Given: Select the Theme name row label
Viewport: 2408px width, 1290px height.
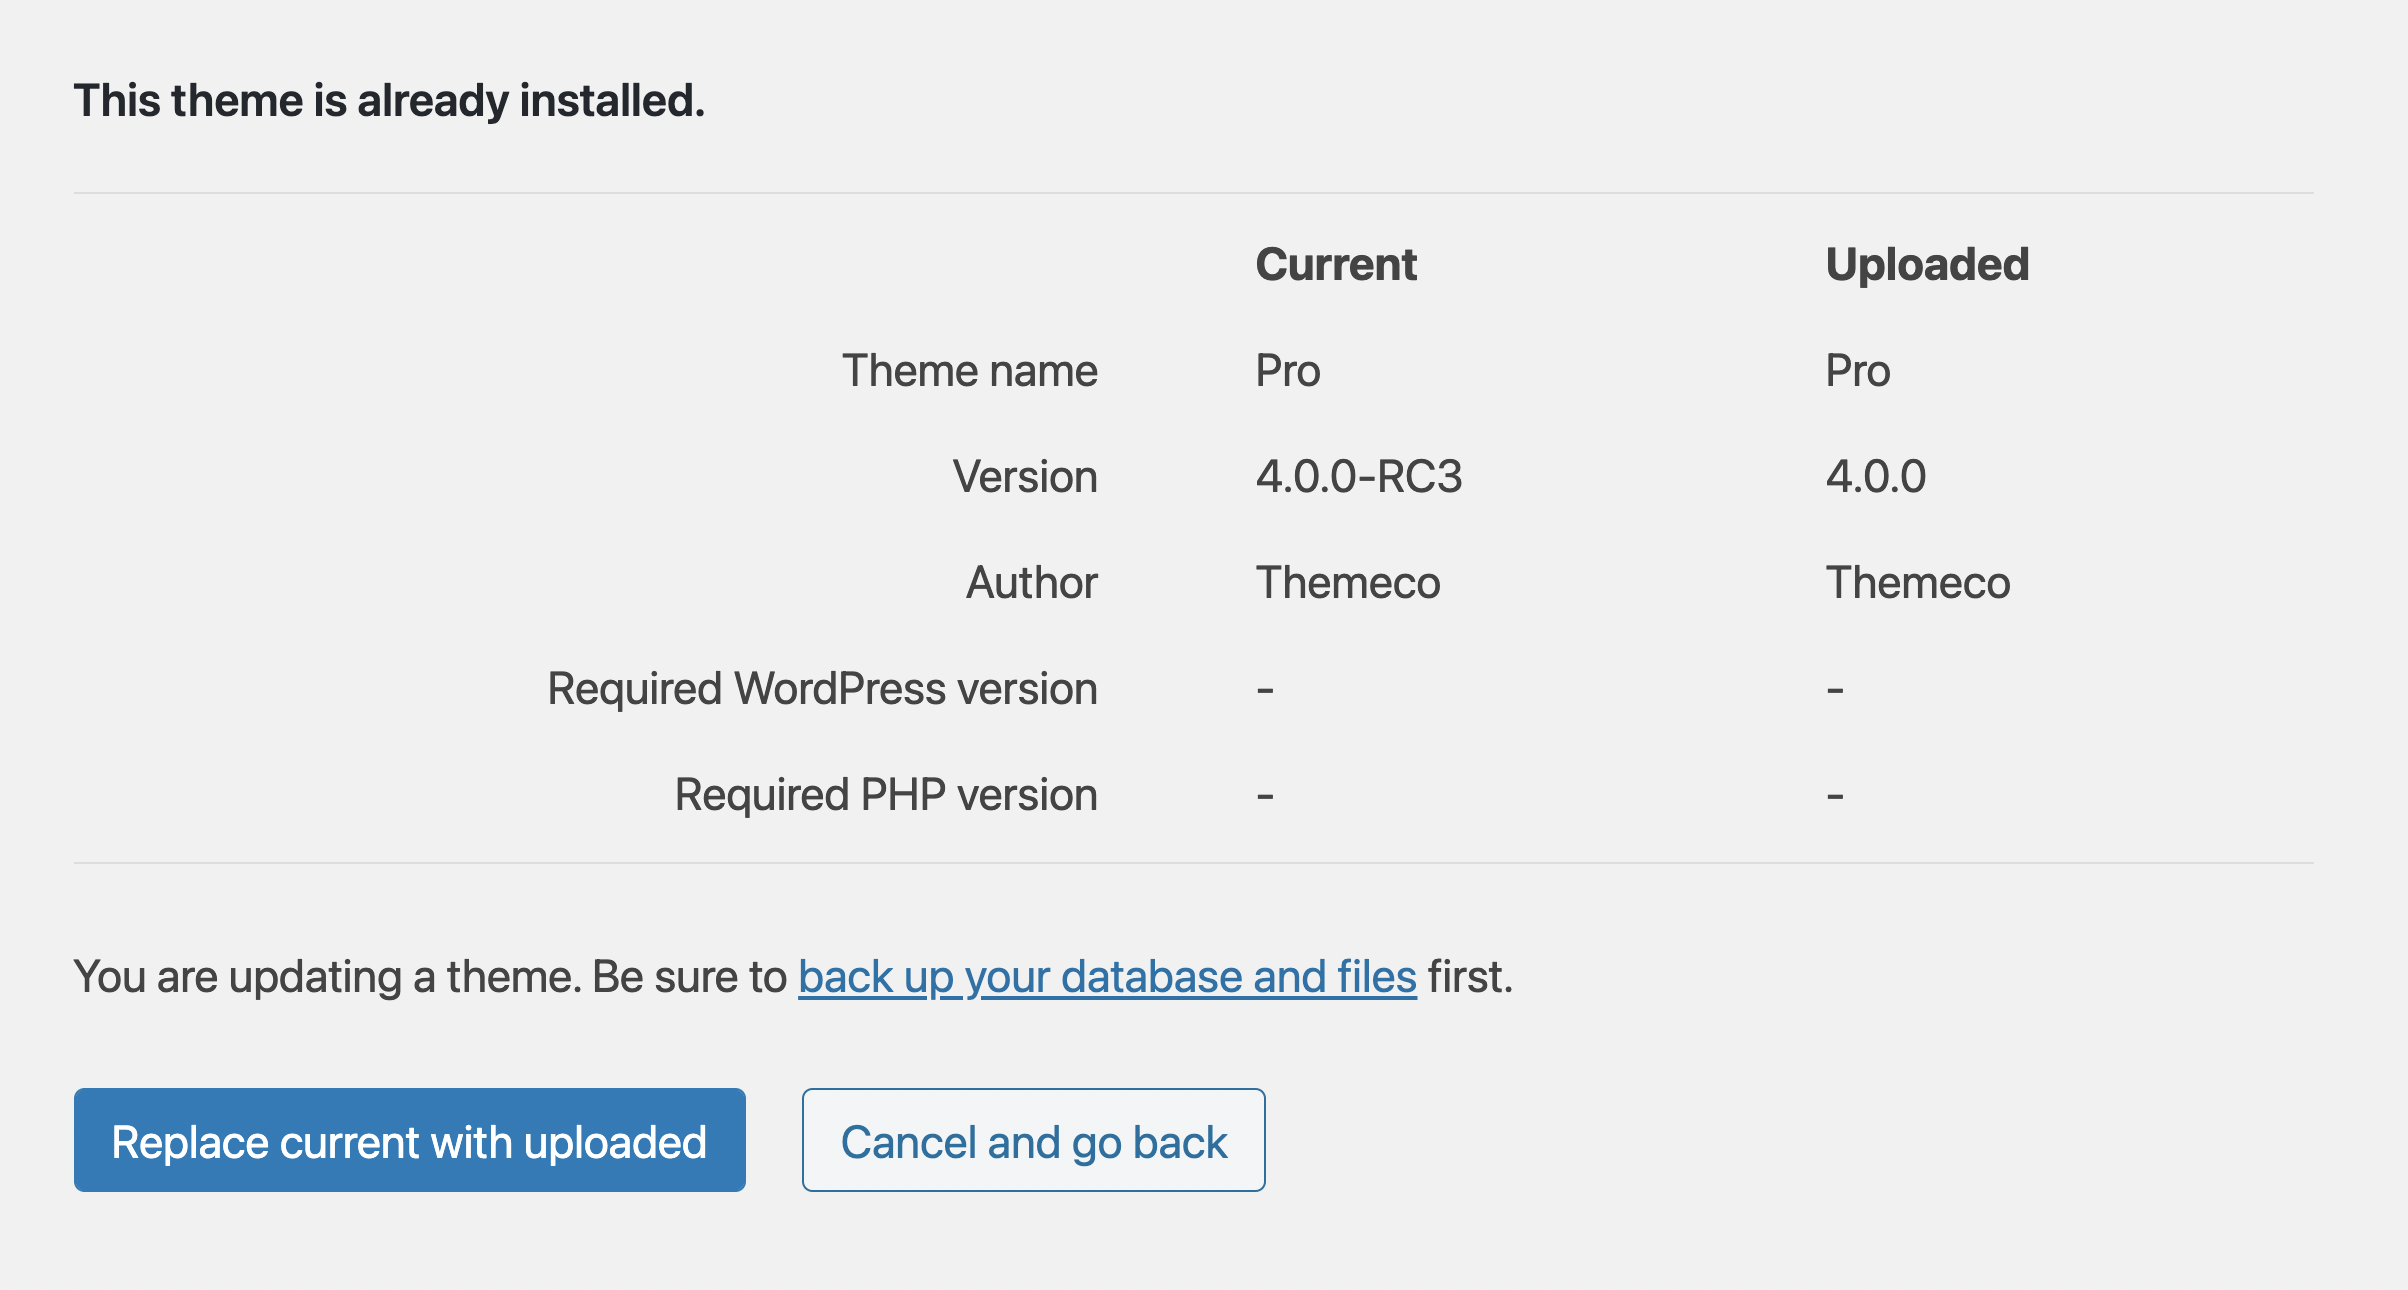Looking at the screenshot, I should point(969,369).
